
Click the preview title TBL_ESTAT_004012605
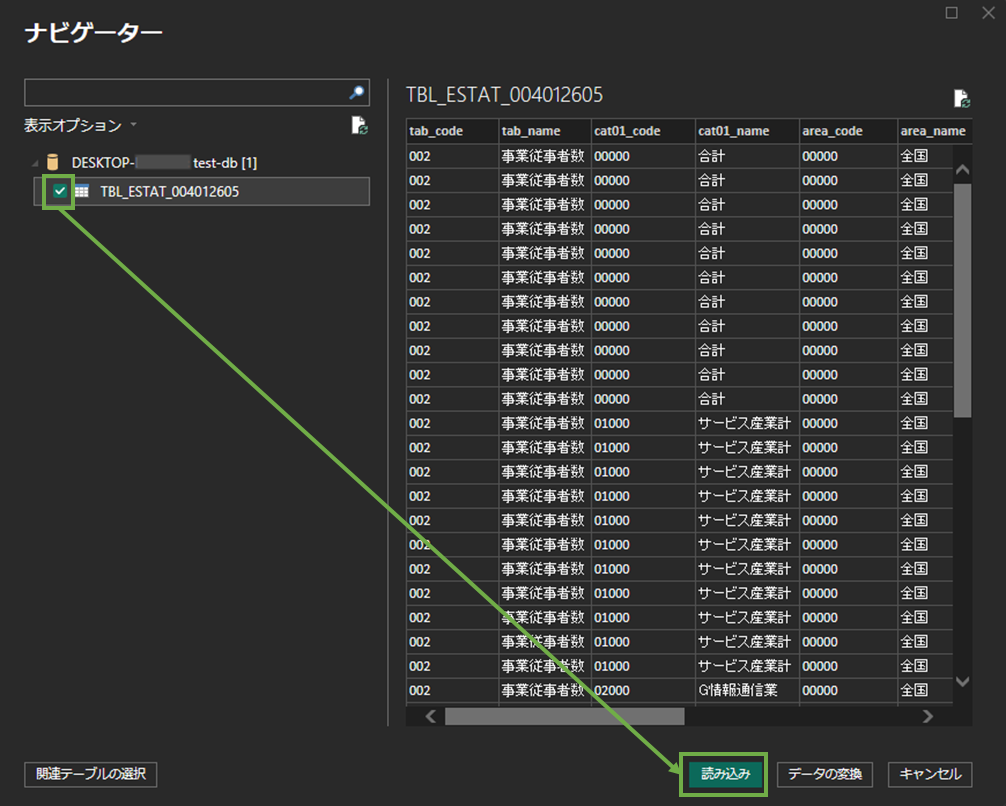[504, 95]
